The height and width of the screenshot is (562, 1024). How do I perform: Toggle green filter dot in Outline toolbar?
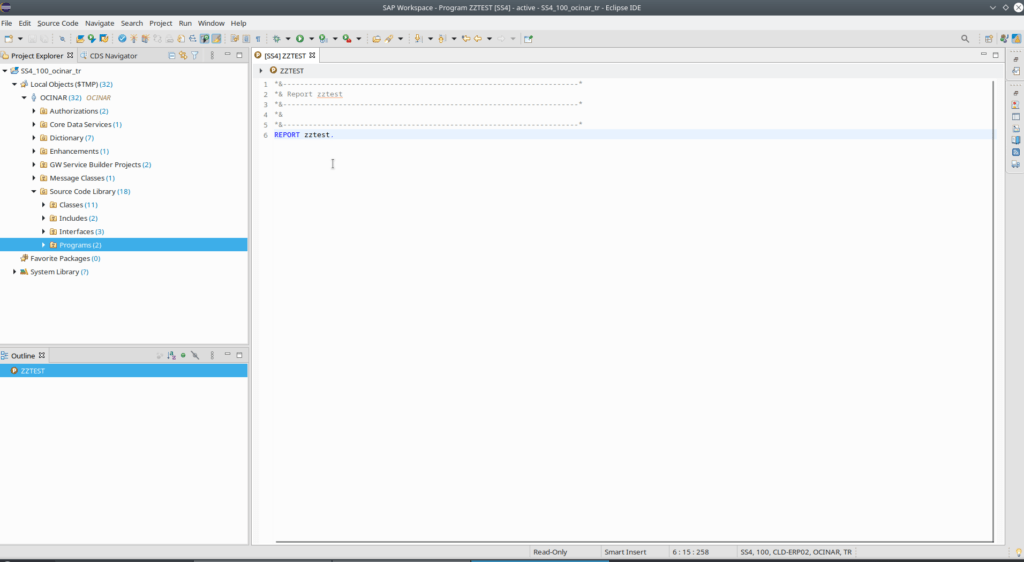pyautogui.click(x=183, y=356)
